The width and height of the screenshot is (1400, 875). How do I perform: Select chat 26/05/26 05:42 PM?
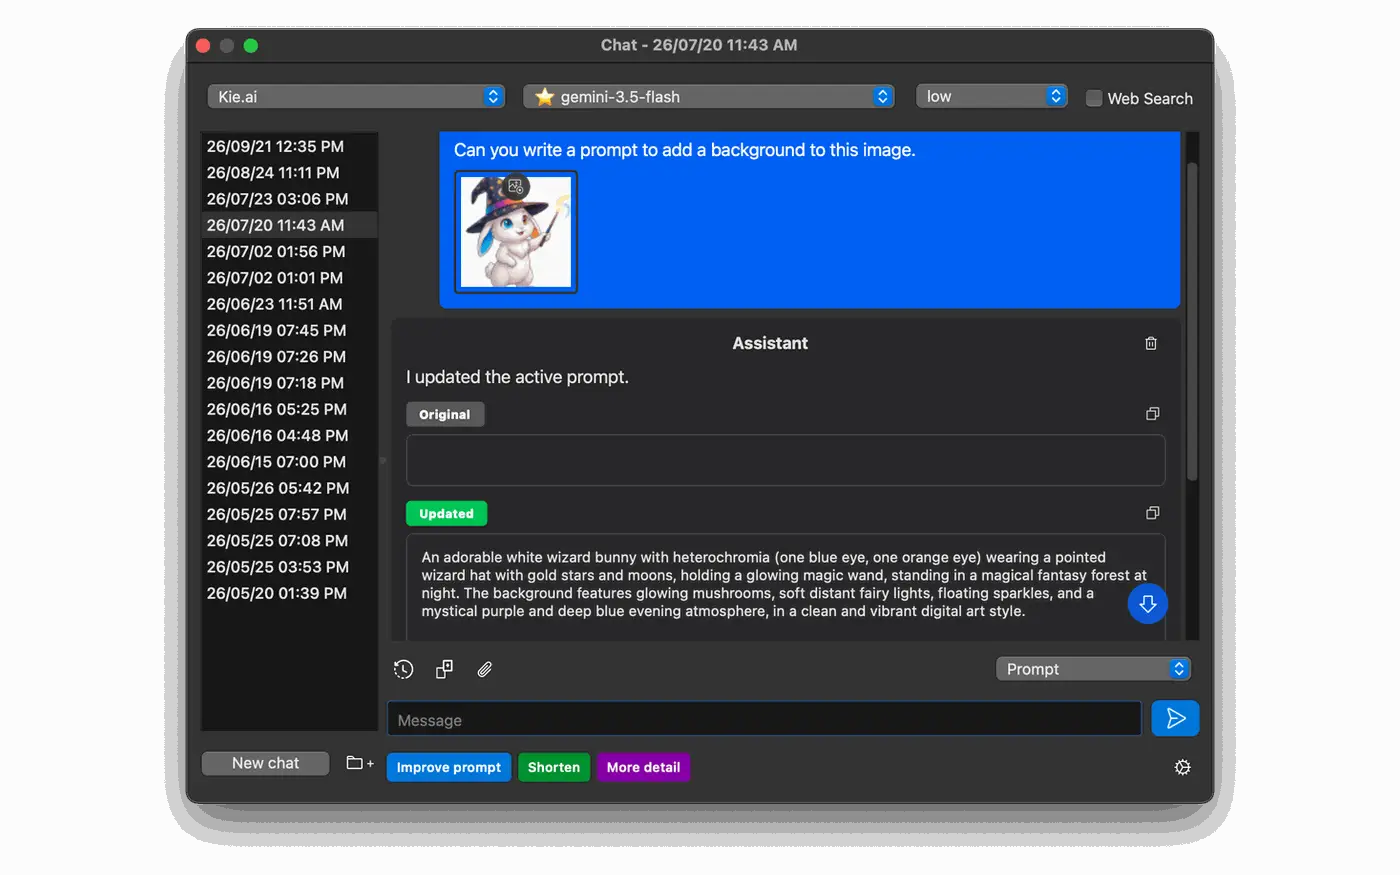(289, 488)
